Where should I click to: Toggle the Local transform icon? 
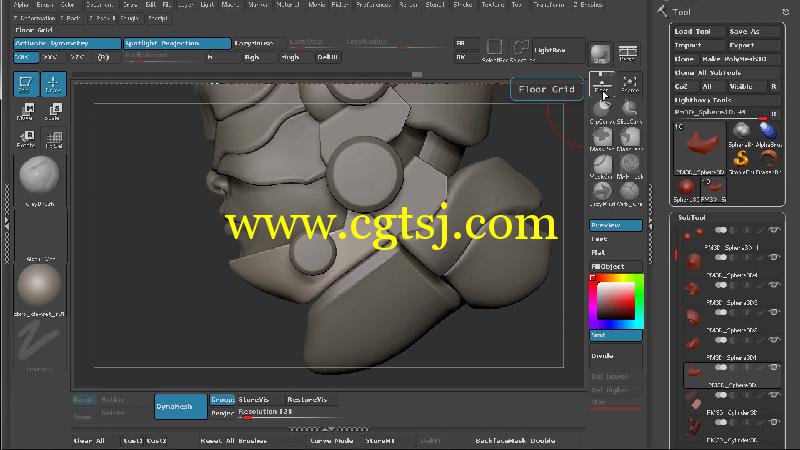tap(53, 139)
